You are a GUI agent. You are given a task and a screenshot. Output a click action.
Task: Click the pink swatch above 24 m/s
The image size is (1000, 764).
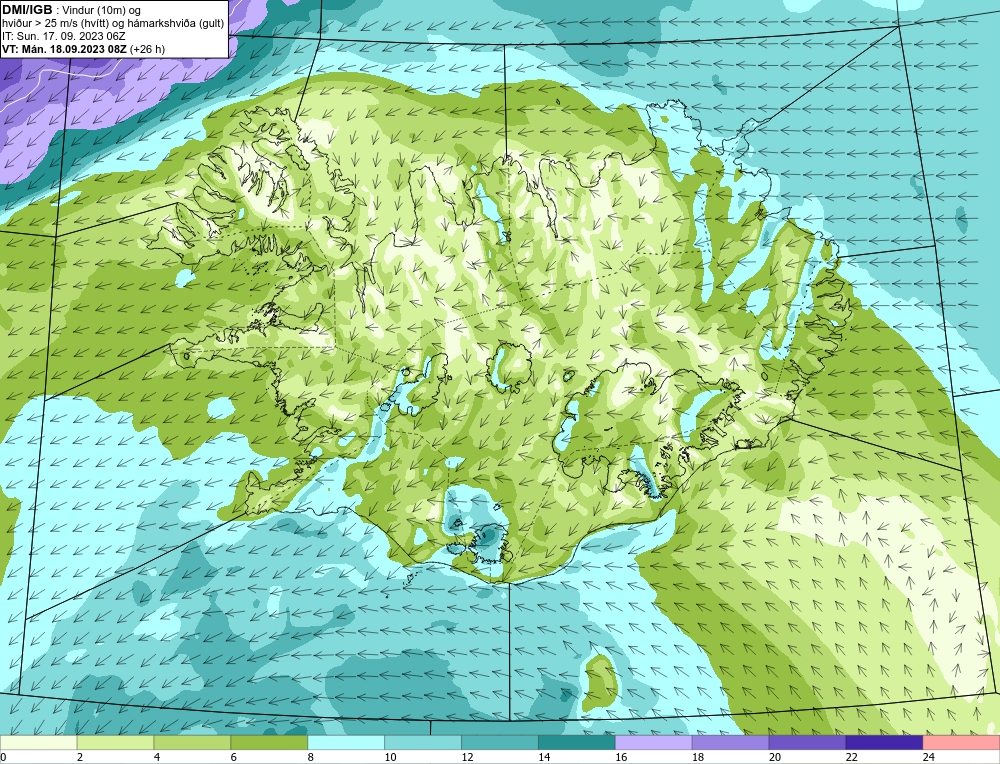(961, 743)
